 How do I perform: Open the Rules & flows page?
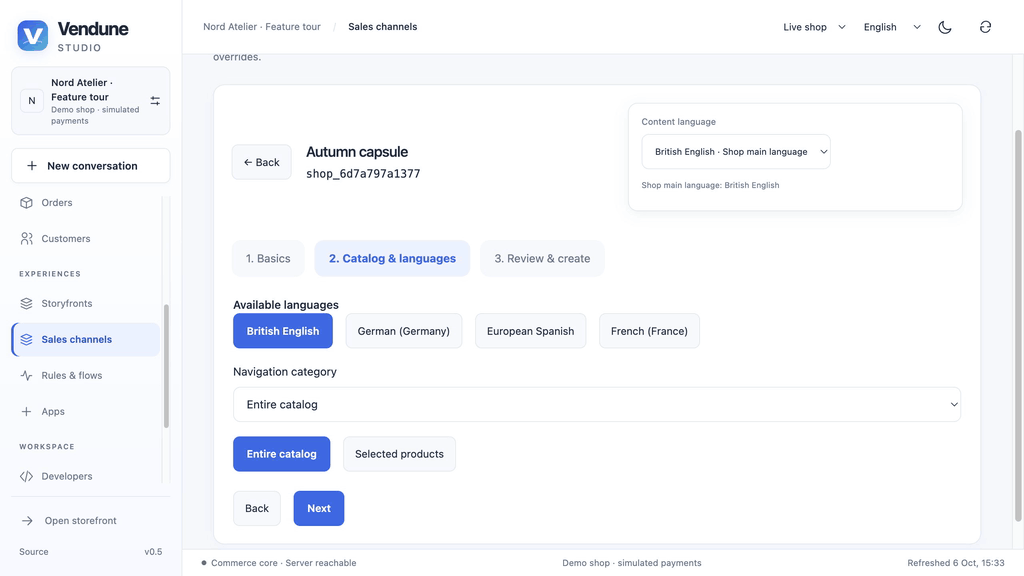click(86, 376)
